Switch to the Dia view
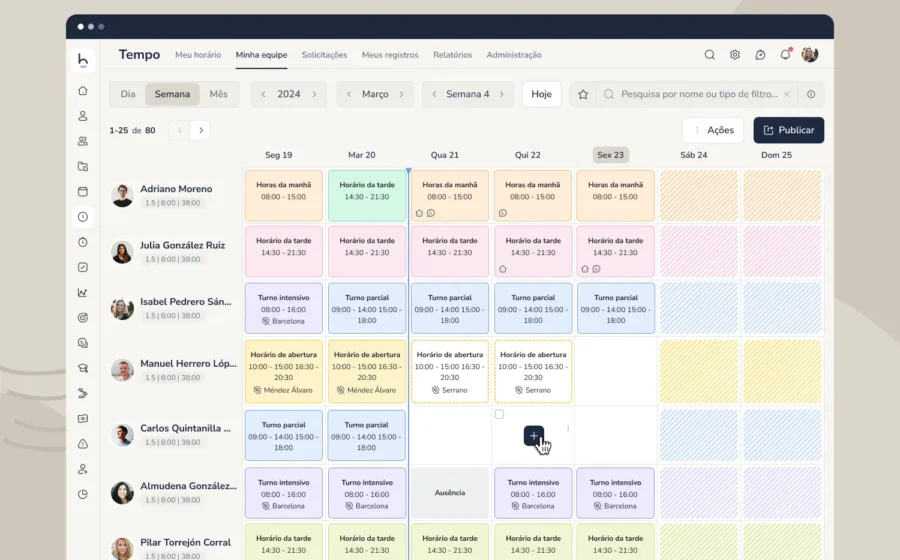Image resolution: width=900 pixels, height=560 pixels. [x=127, y=94]
